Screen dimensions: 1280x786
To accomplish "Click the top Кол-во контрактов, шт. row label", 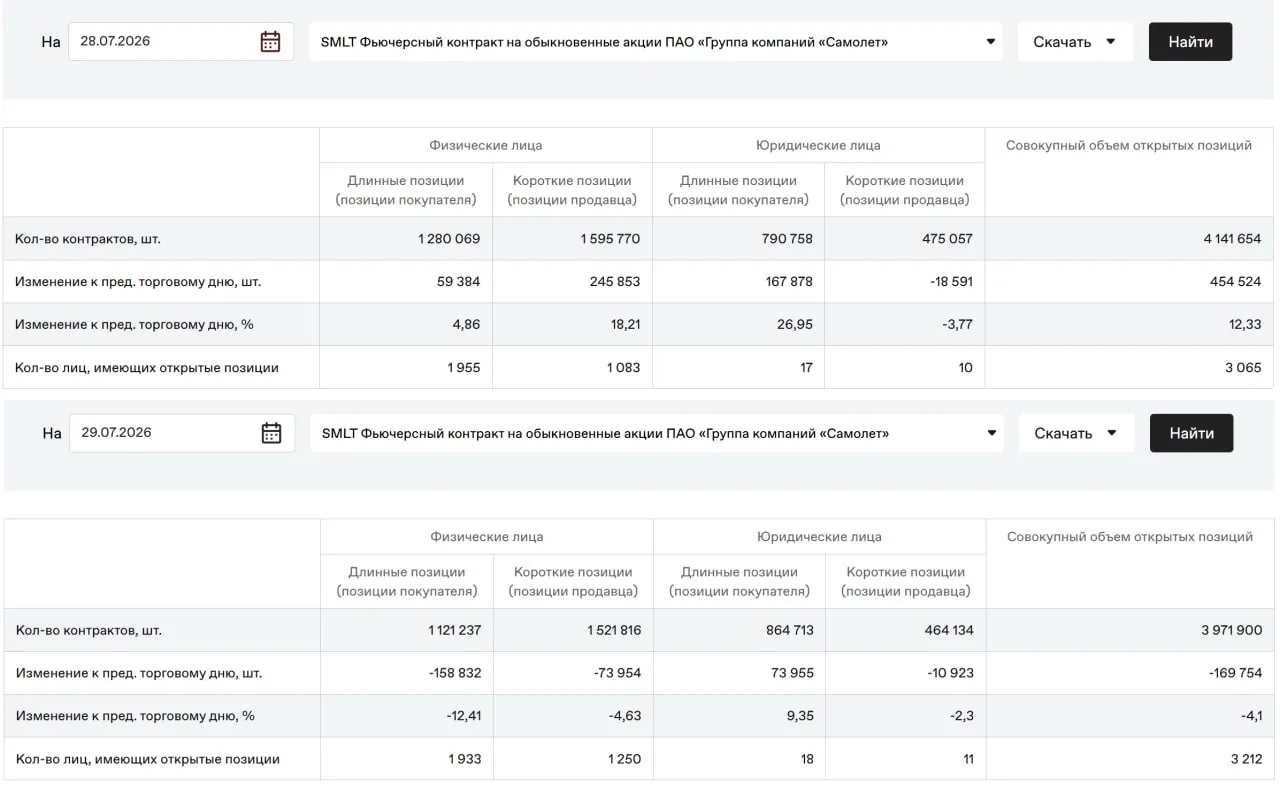I will pyautogui.click(x=88, y=239).
